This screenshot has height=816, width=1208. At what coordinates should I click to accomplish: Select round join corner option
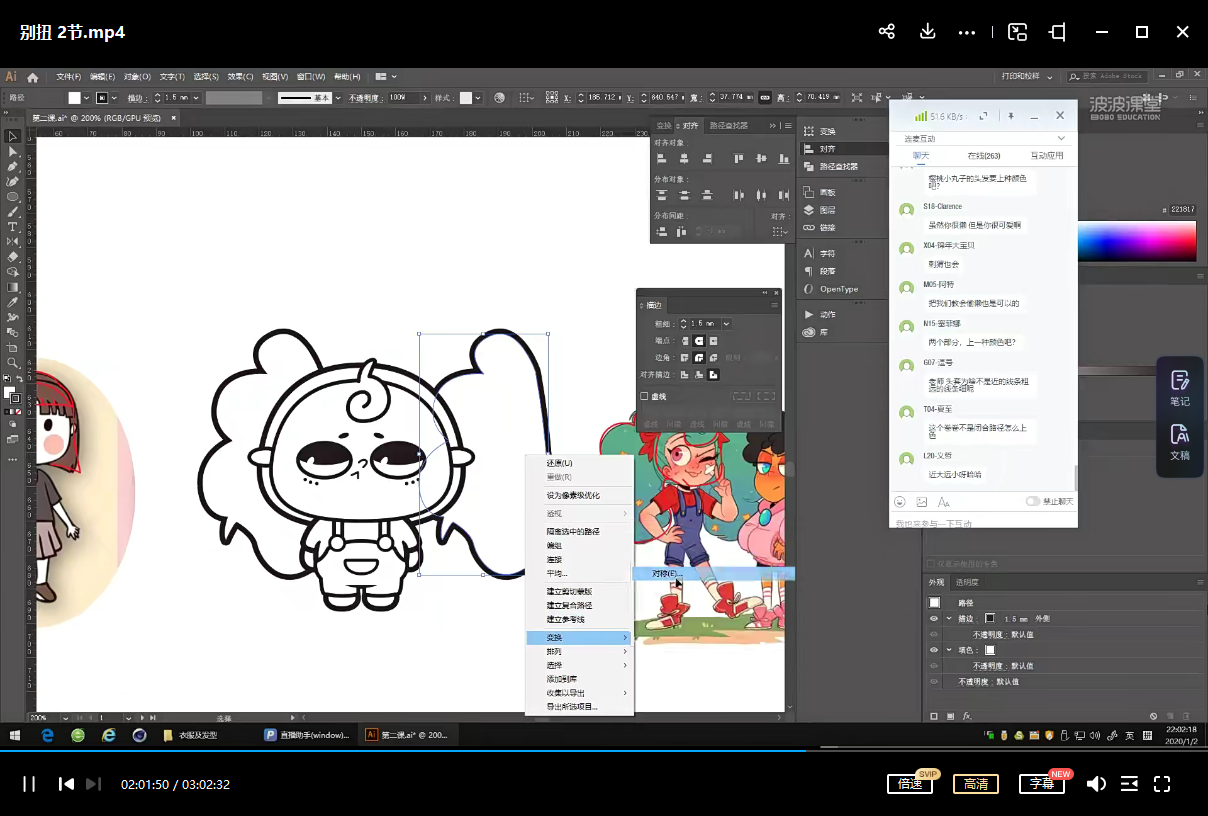(x=699, y=357)
